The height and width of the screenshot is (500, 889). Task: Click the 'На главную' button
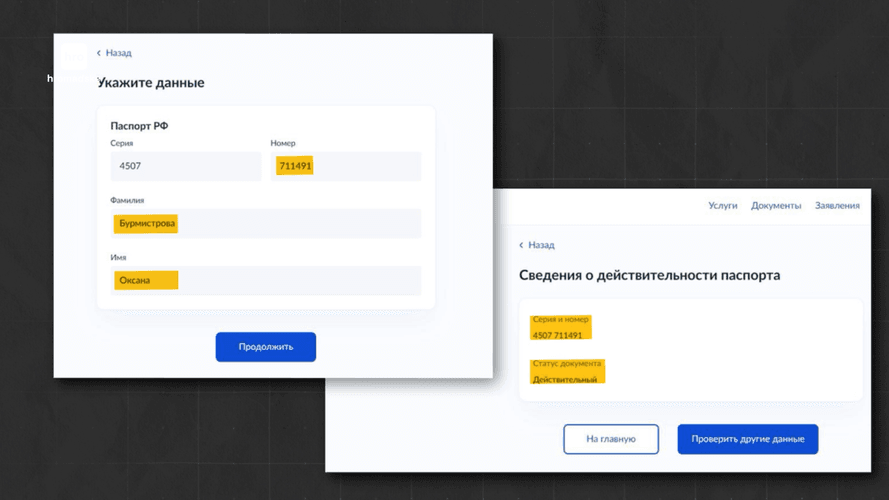point(611,439)
